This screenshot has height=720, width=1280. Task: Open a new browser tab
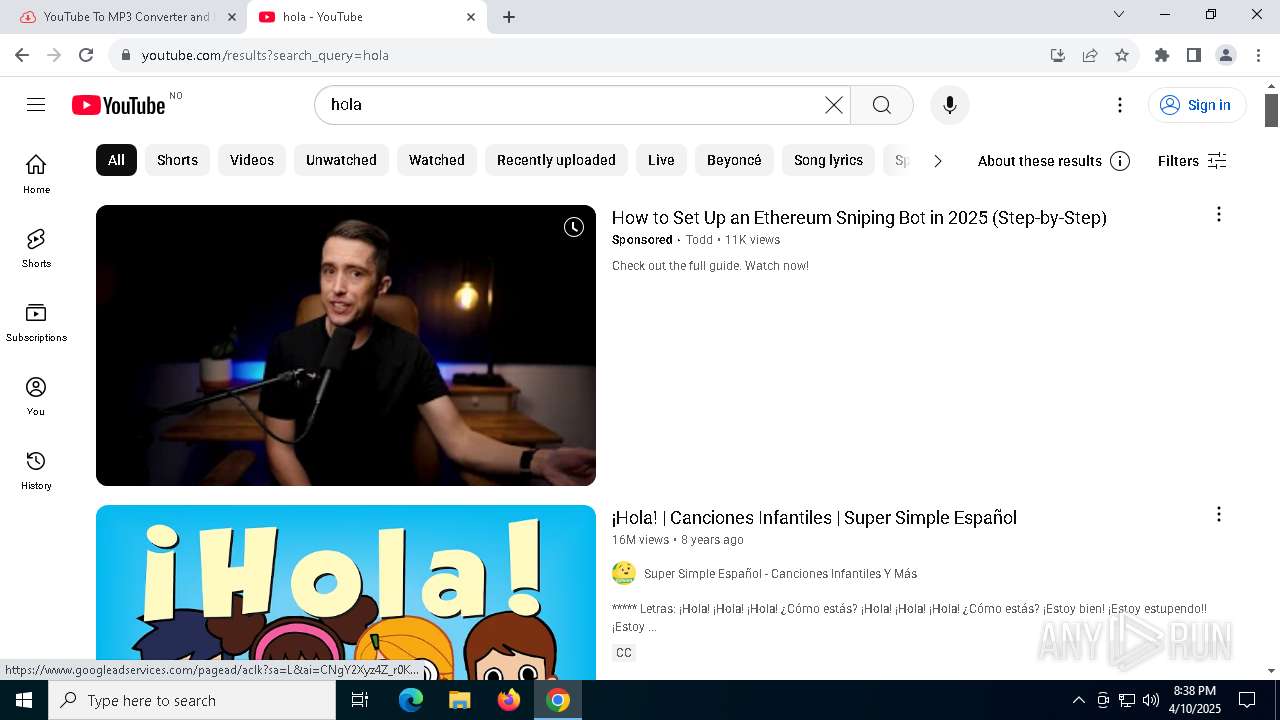tap(509, 17)
